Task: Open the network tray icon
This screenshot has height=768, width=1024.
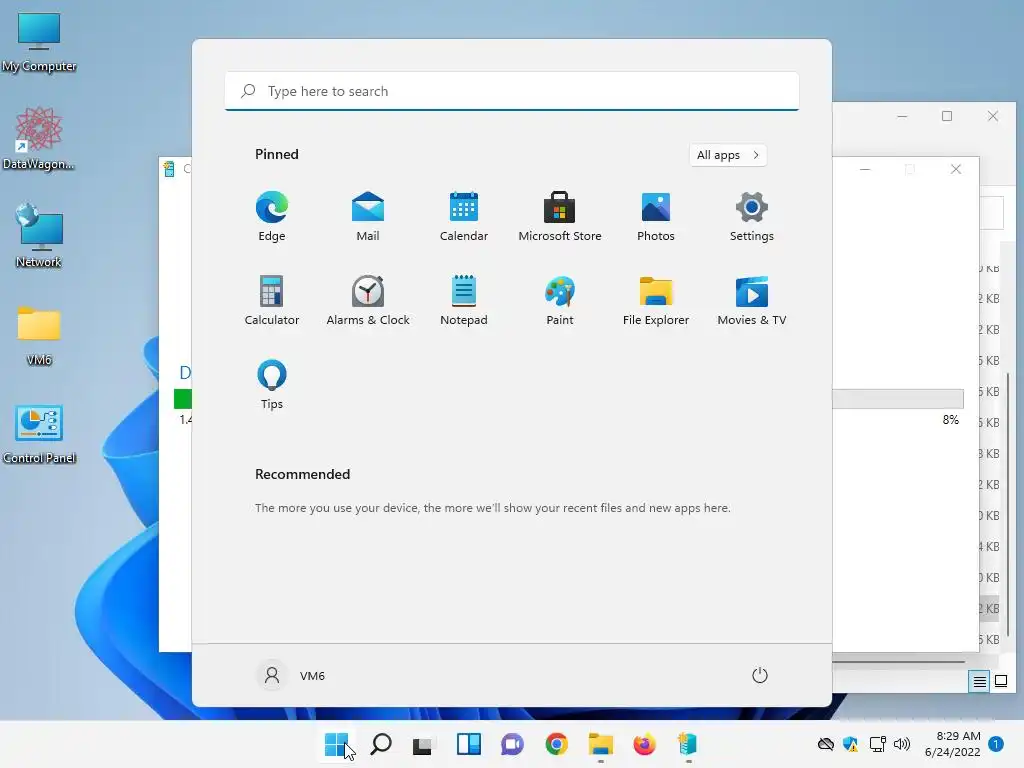Action: pyautogui.click(x=877, y=744)
